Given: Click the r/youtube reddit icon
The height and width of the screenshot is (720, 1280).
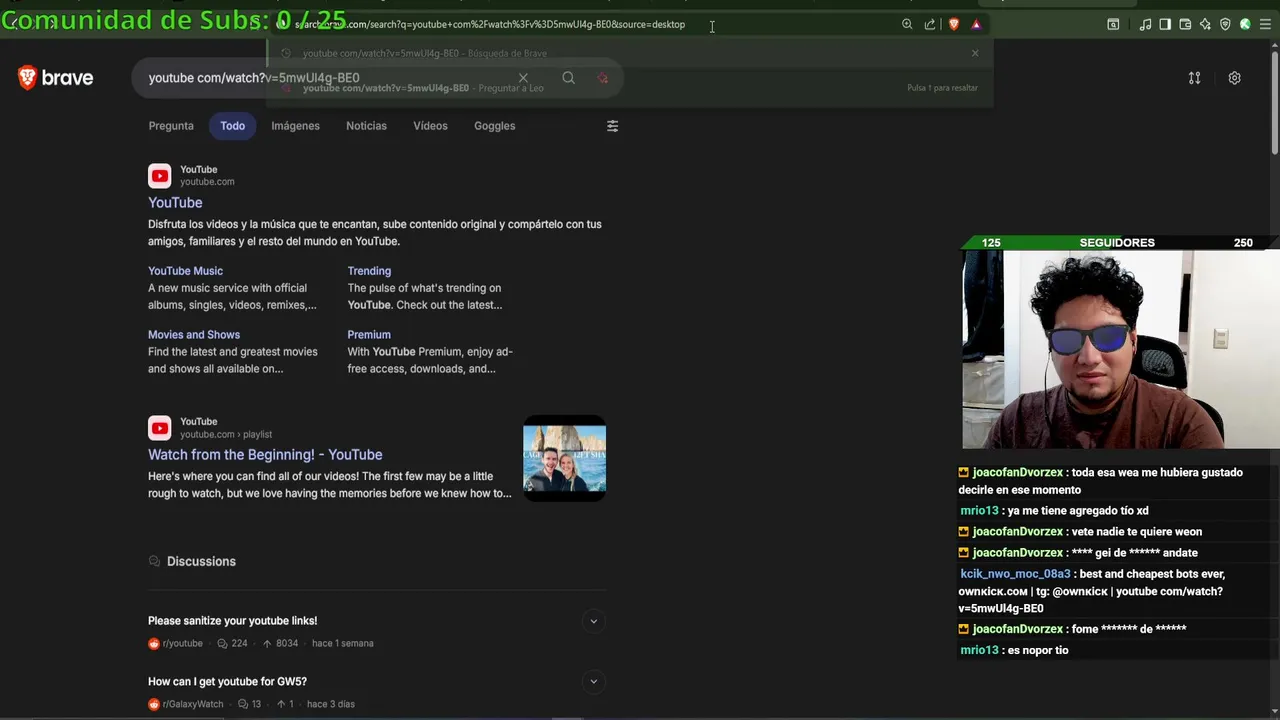Looking at the screenshot, I should (x=153, y=644).
